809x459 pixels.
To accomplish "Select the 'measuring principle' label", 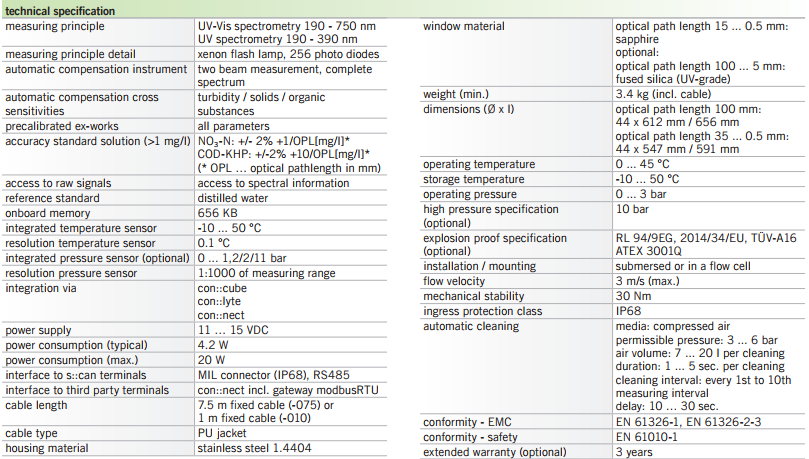I will 55,26.
